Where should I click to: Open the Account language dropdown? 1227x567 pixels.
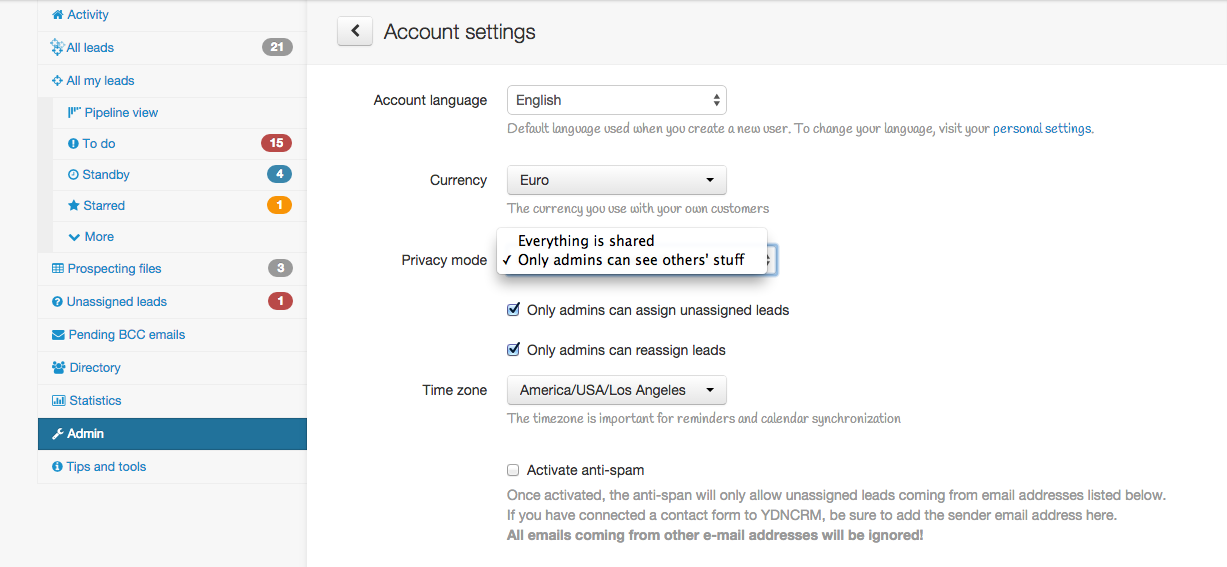click(616, 100)
